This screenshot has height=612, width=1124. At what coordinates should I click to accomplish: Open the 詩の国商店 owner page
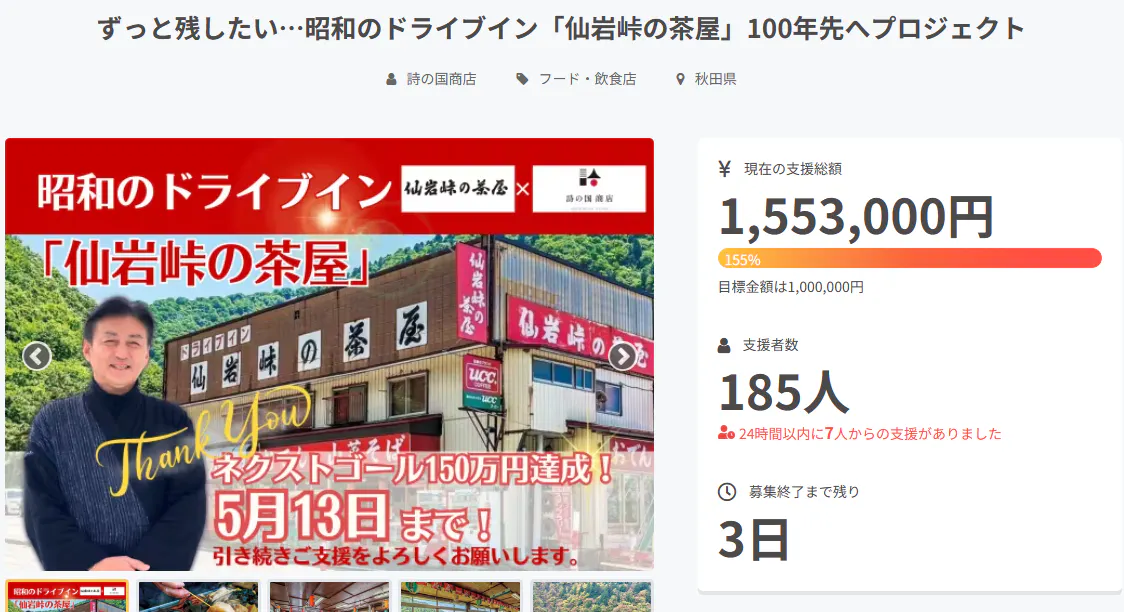pos(441,79)
